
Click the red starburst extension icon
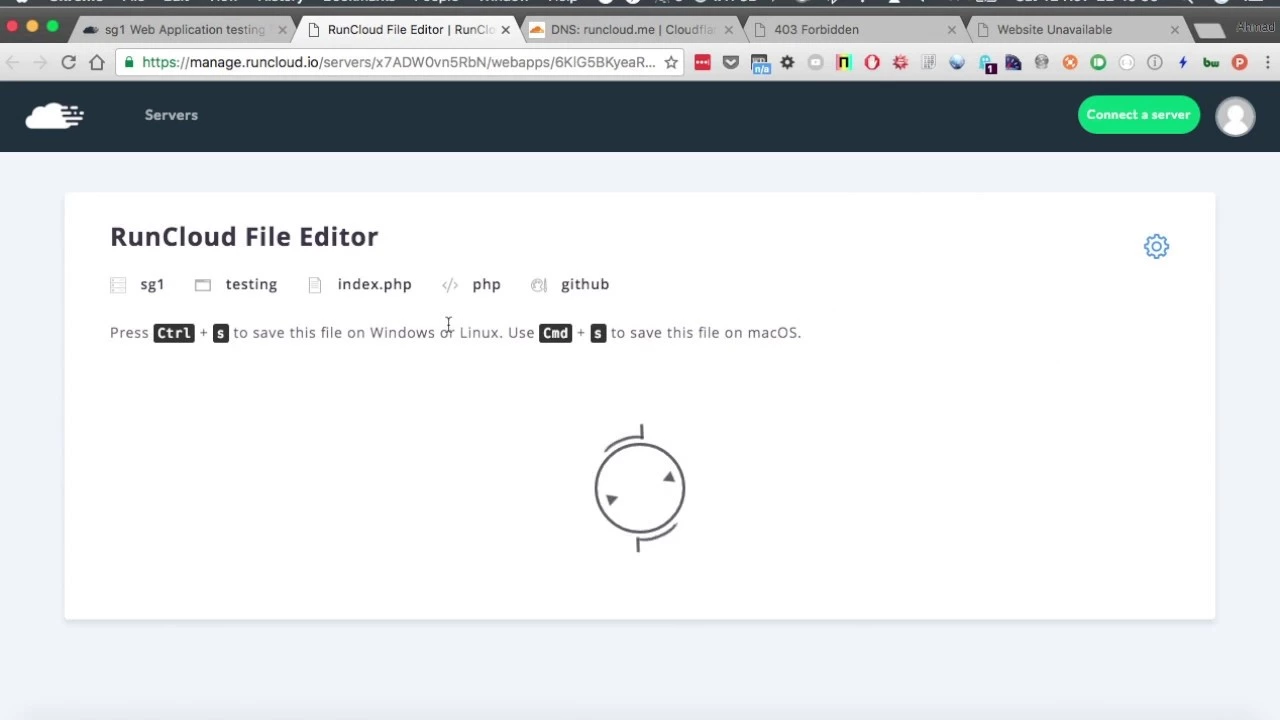point(900,62)
